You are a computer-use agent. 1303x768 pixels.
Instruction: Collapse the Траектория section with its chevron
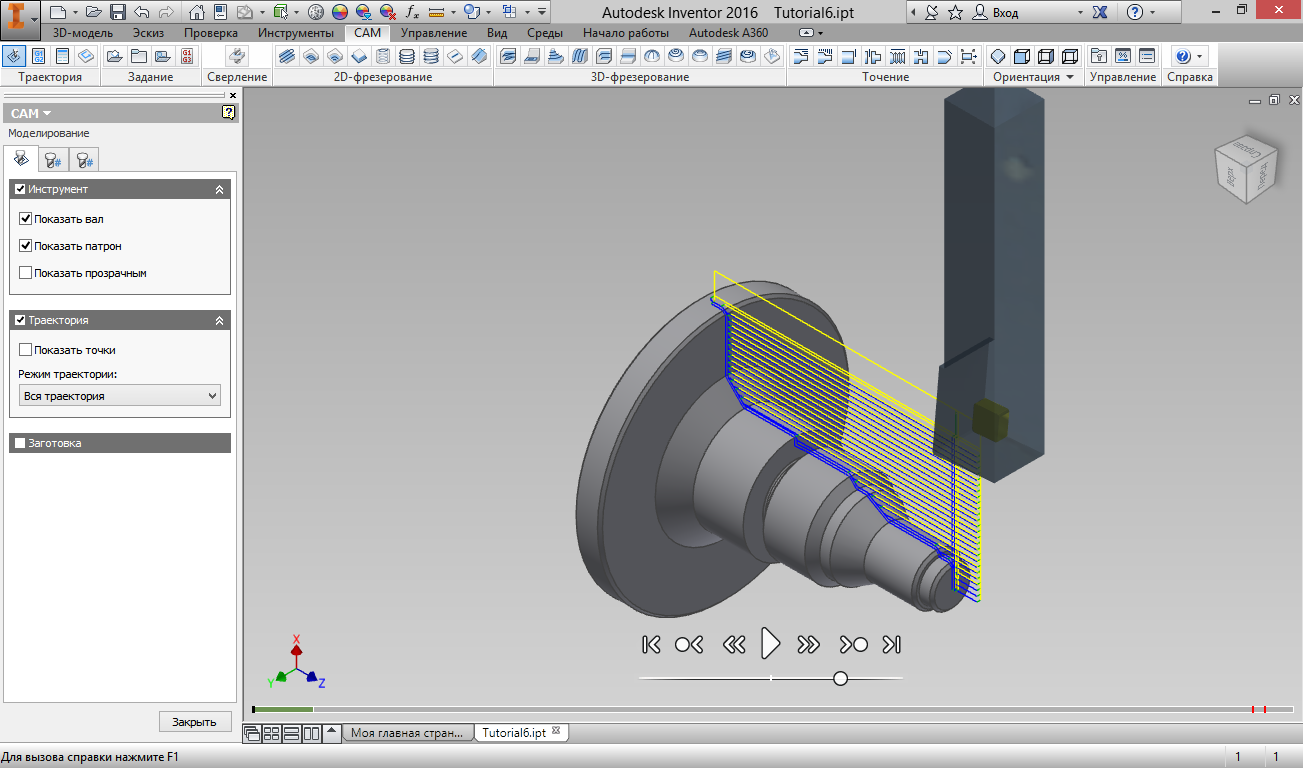click(x=219, y=320)
